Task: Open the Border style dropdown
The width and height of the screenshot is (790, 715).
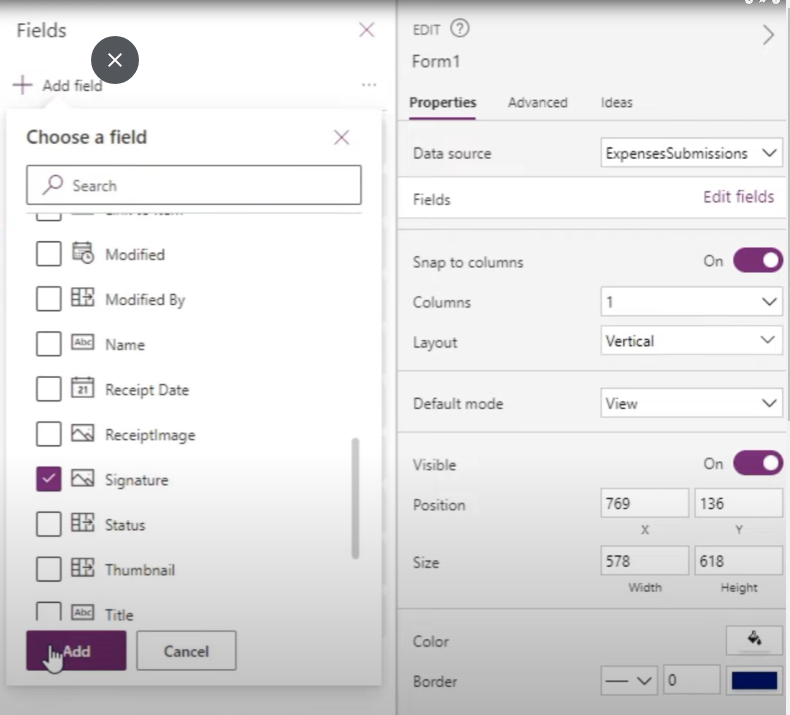Action: (x=629, y=681)
